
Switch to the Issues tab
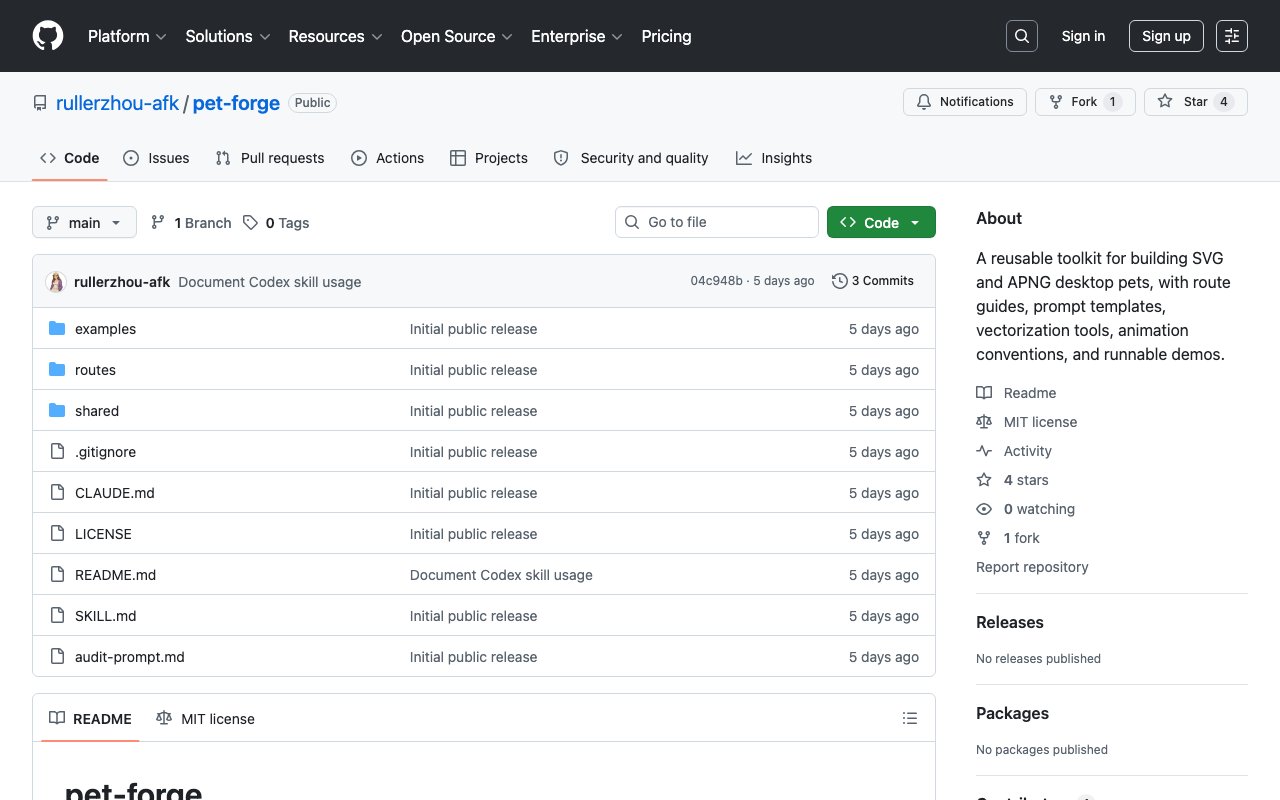pyautogui.click(x=156, y=158)
